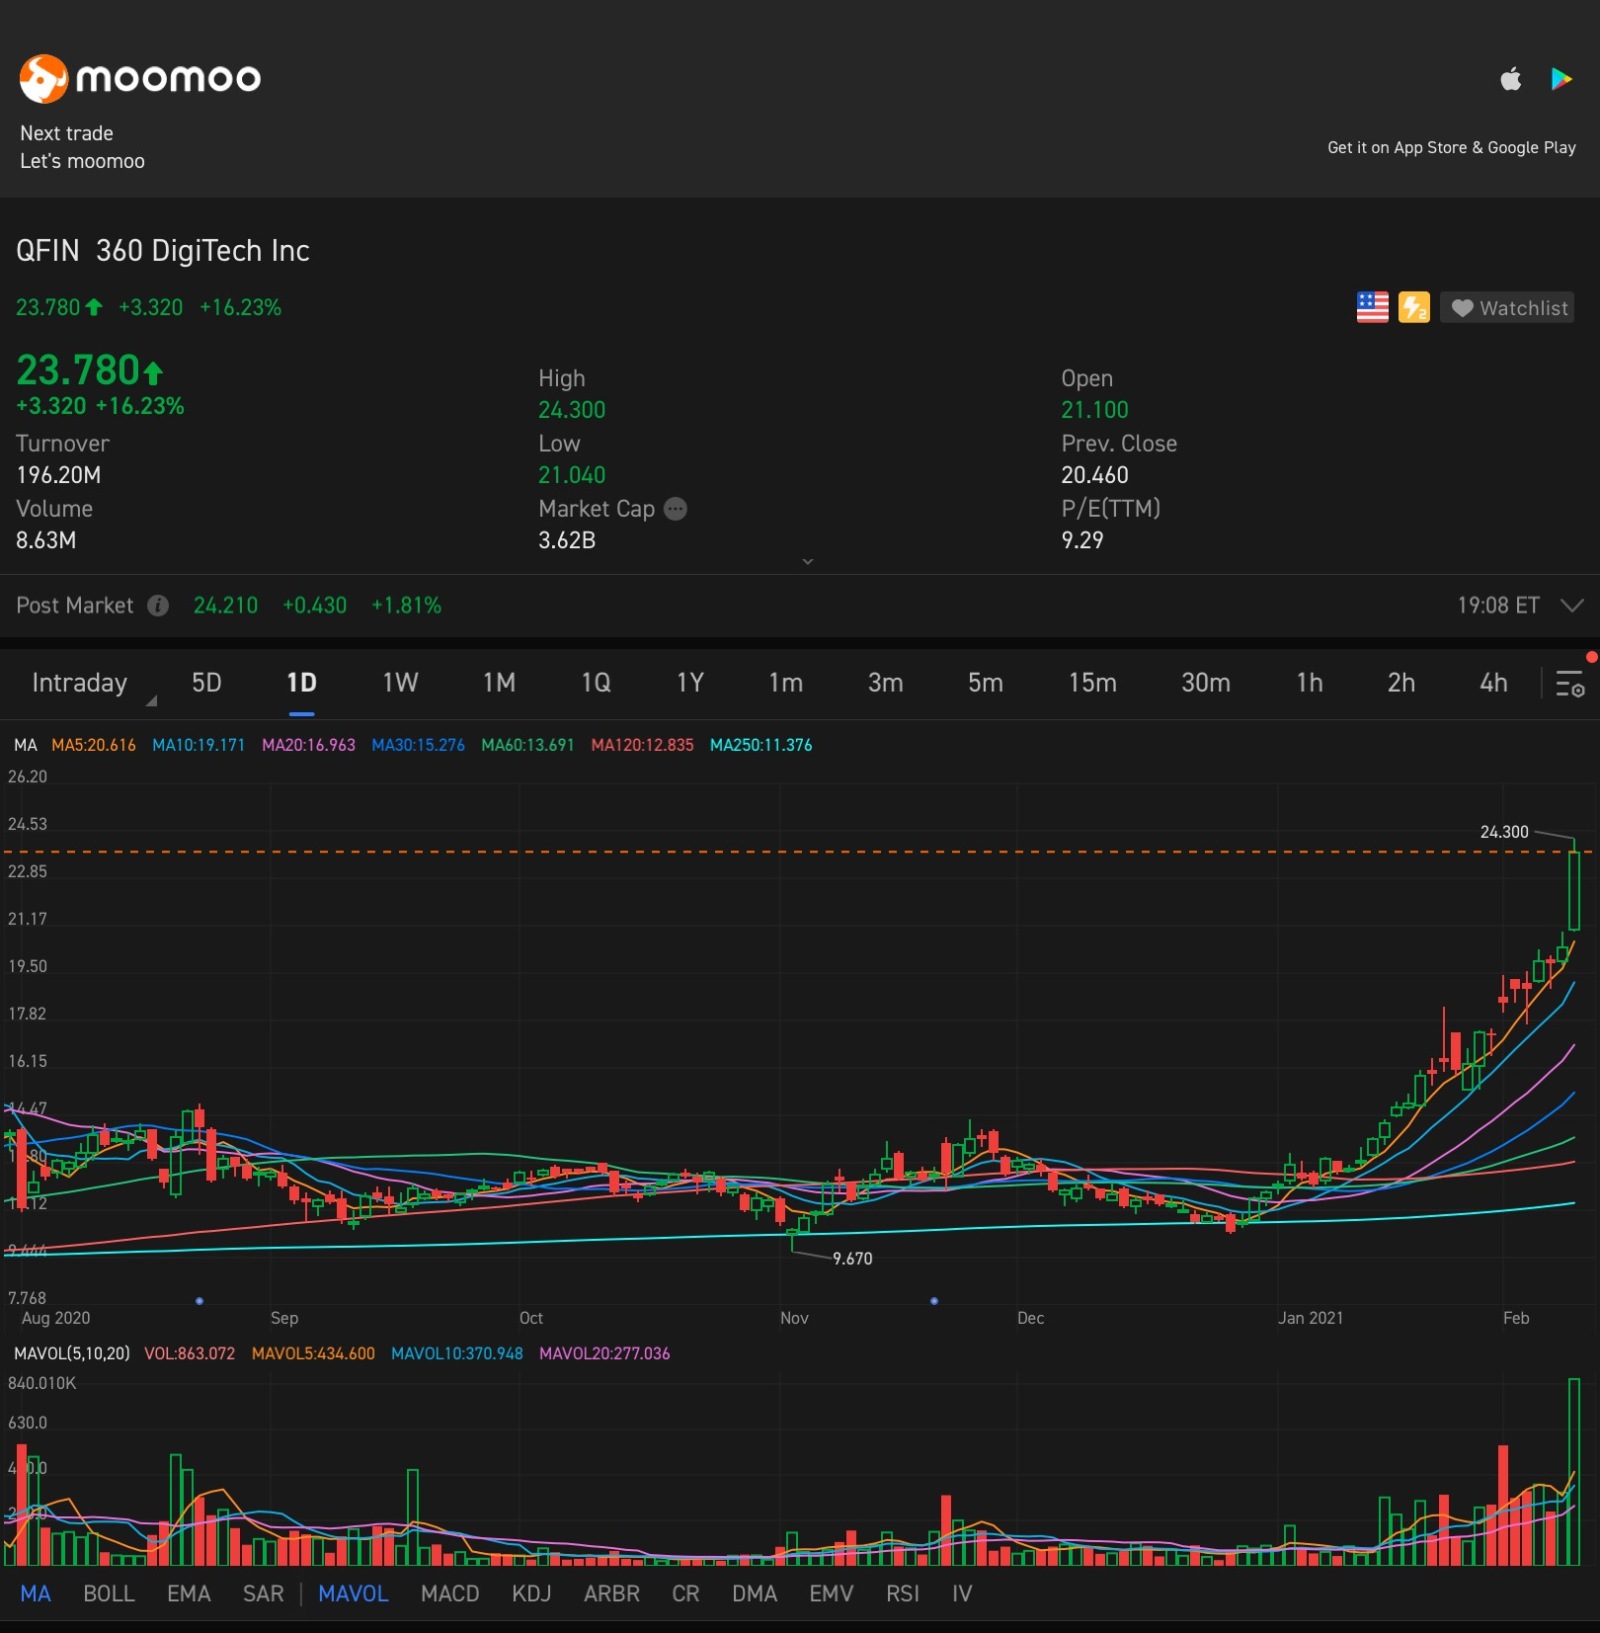The width and height of the screenshot is (1600, 1633).
Task: Switch to the 15m chart
Action: tap(1092, 683)
